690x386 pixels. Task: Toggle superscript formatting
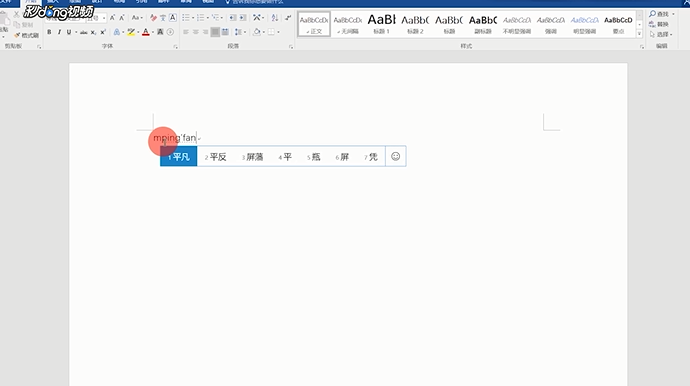pos(103,32)
